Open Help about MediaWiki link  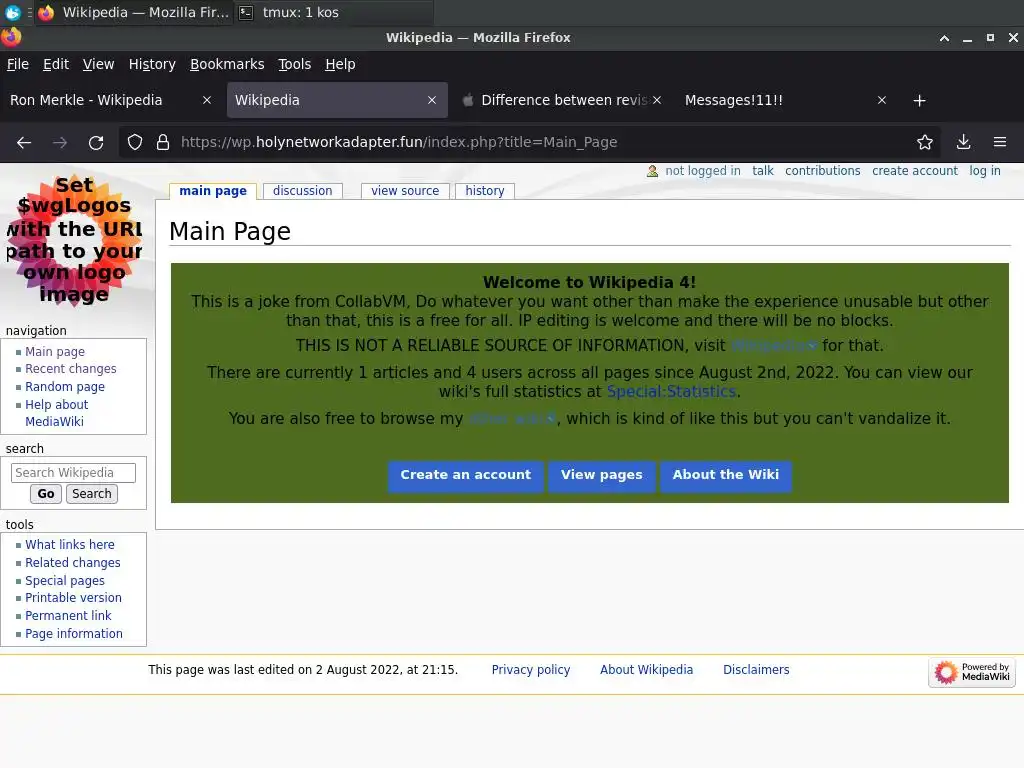pos(56,413)
